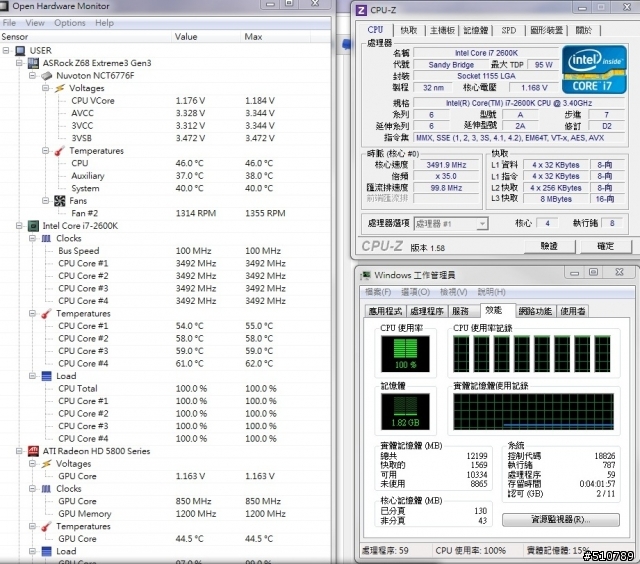Click the Clocks icon under Intel Core i7-2600K
Viewport: 640px width, 564px height.
click(x=47, y=238)
